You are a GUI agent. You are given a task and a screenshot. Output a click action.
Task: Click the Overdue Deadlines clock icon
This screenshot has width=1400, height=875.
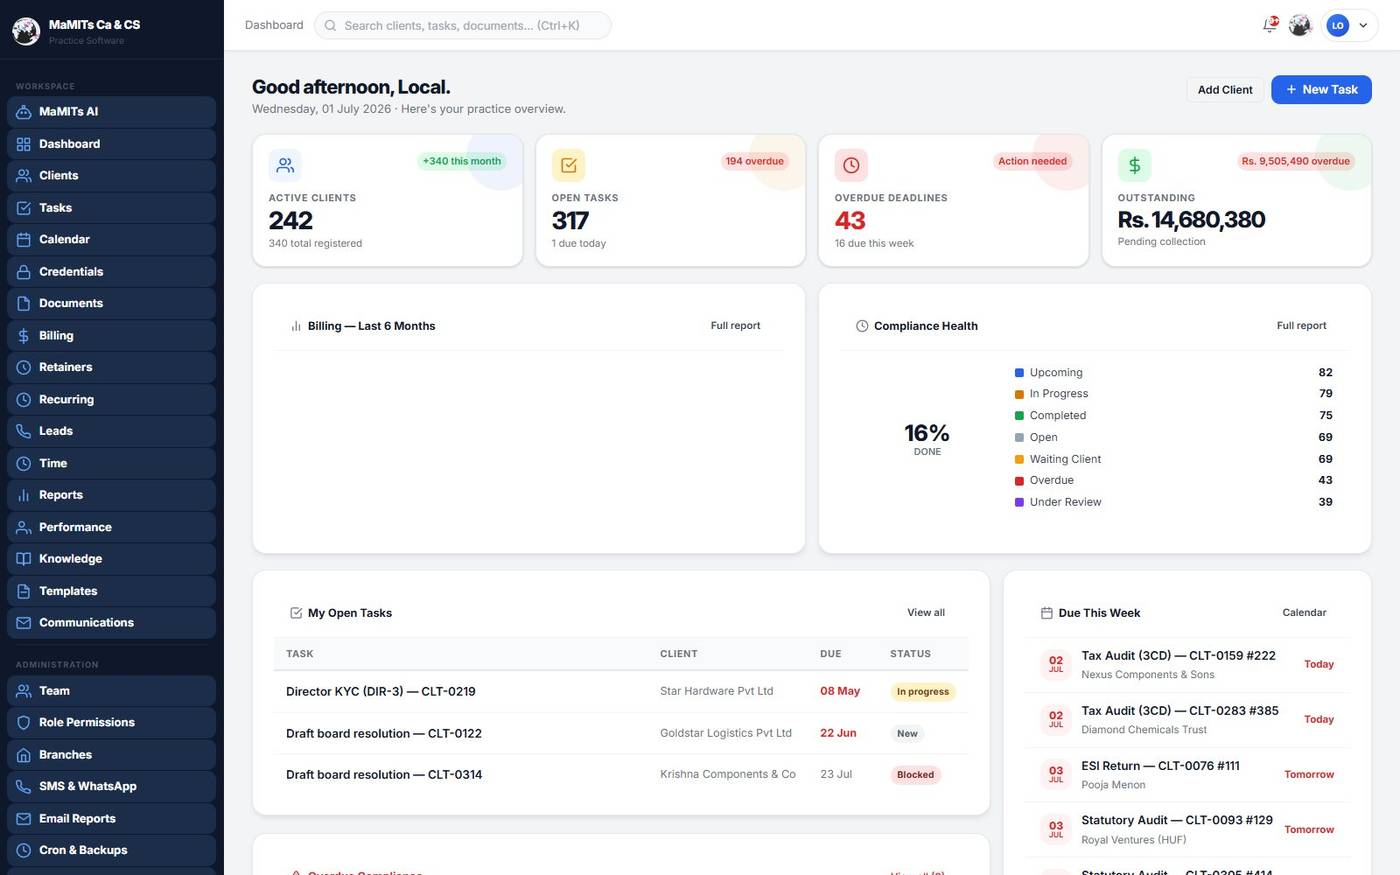(x=851, y=165)
